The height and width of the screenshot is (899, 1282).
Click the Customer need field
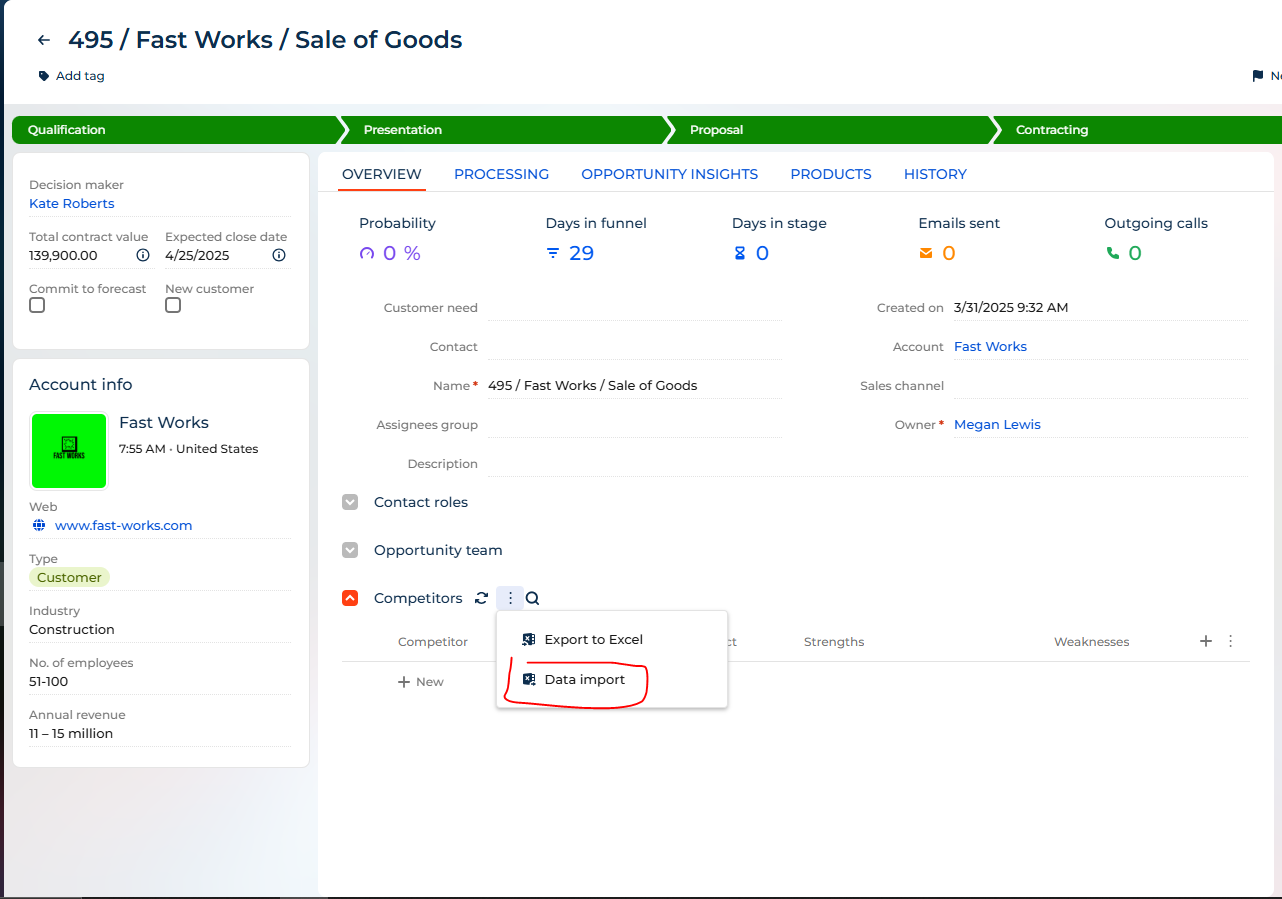click(x=635, y=308)
